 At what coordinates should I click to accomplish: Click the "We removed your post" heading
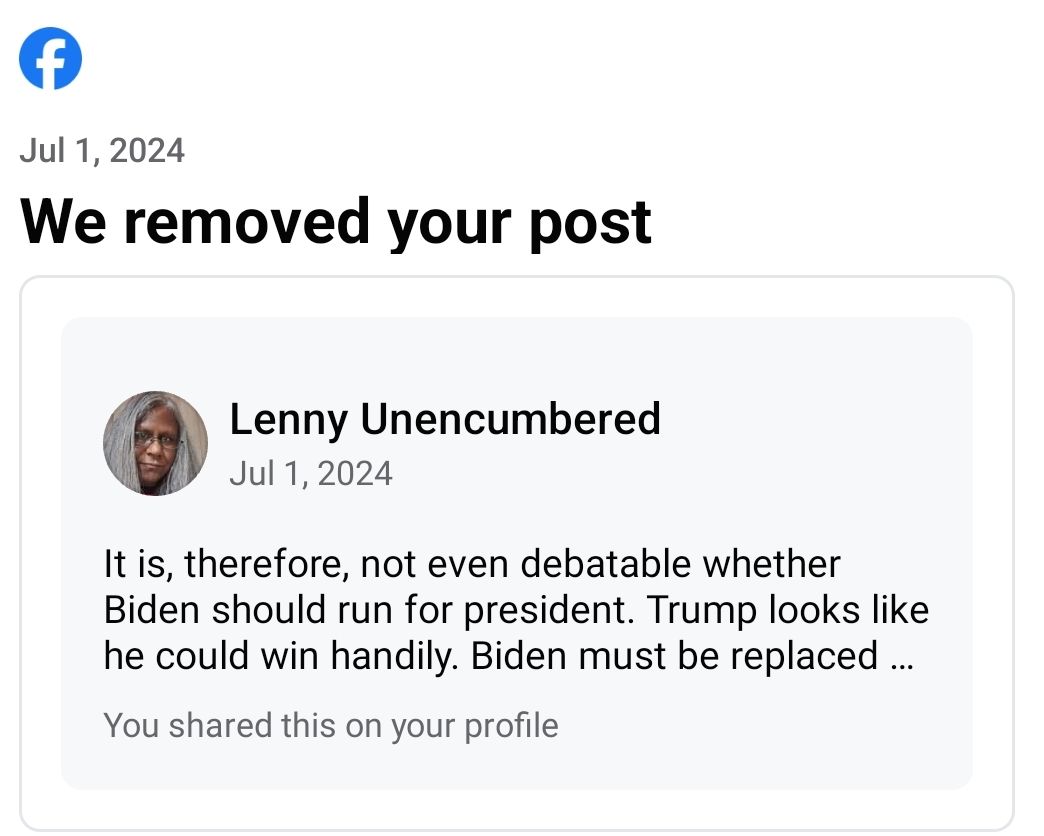(336, 221)
